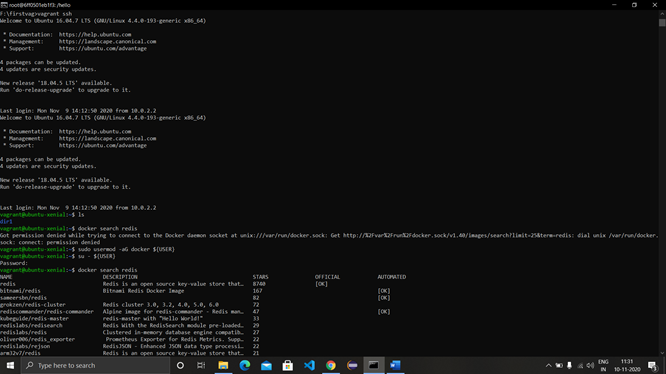This screenshot has height=374, width=666.
Task: Click 'rediscommander/redis-commander' result name
Action: coord(47,312)
